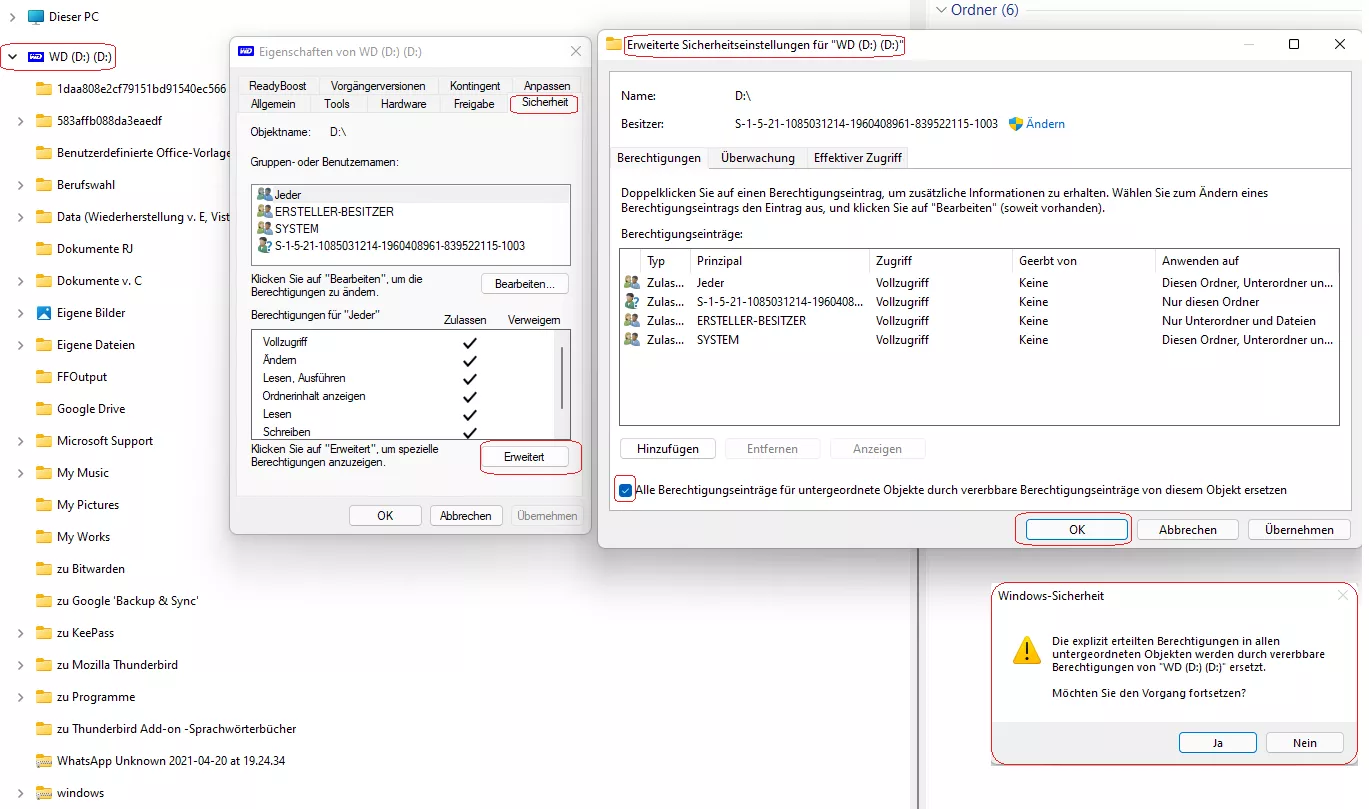This screenshot has width=1369, height=809.
Task: Expand the zu Mozilla Thunderbird folder
Action: [x=20, y=665]
